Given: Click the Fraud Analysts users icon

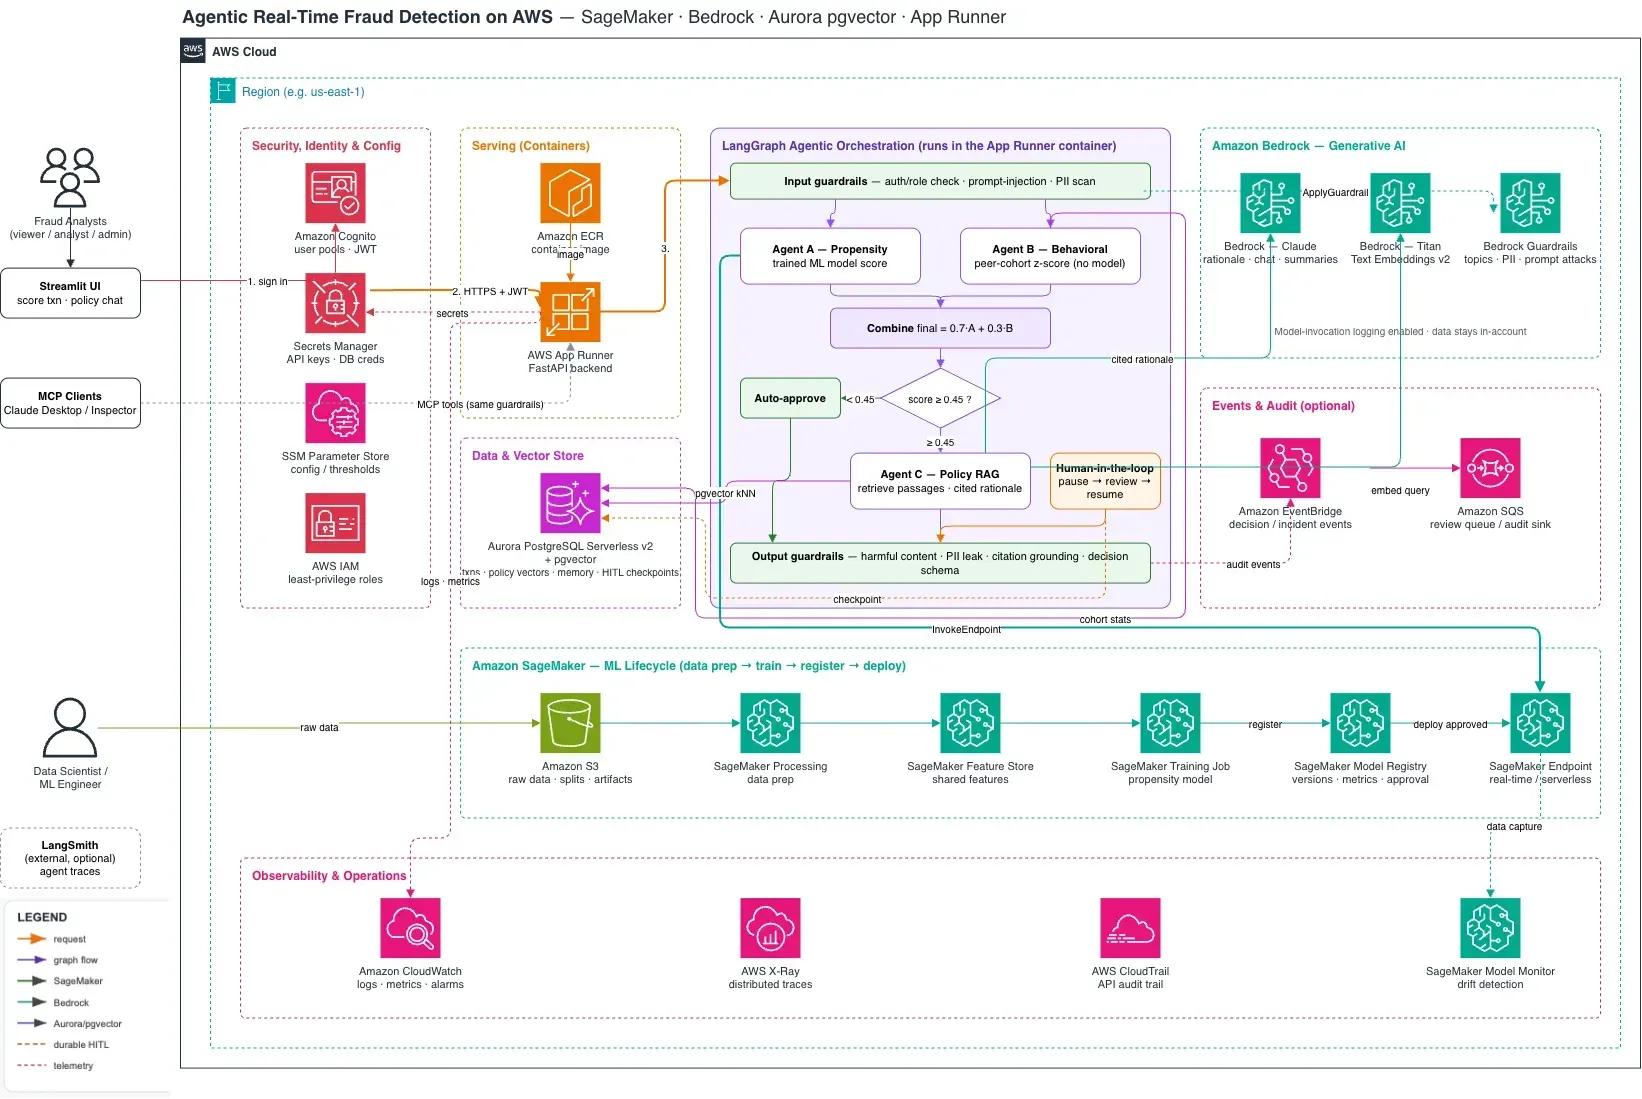Looking at the screenshot, I should [x=70, y=177].
